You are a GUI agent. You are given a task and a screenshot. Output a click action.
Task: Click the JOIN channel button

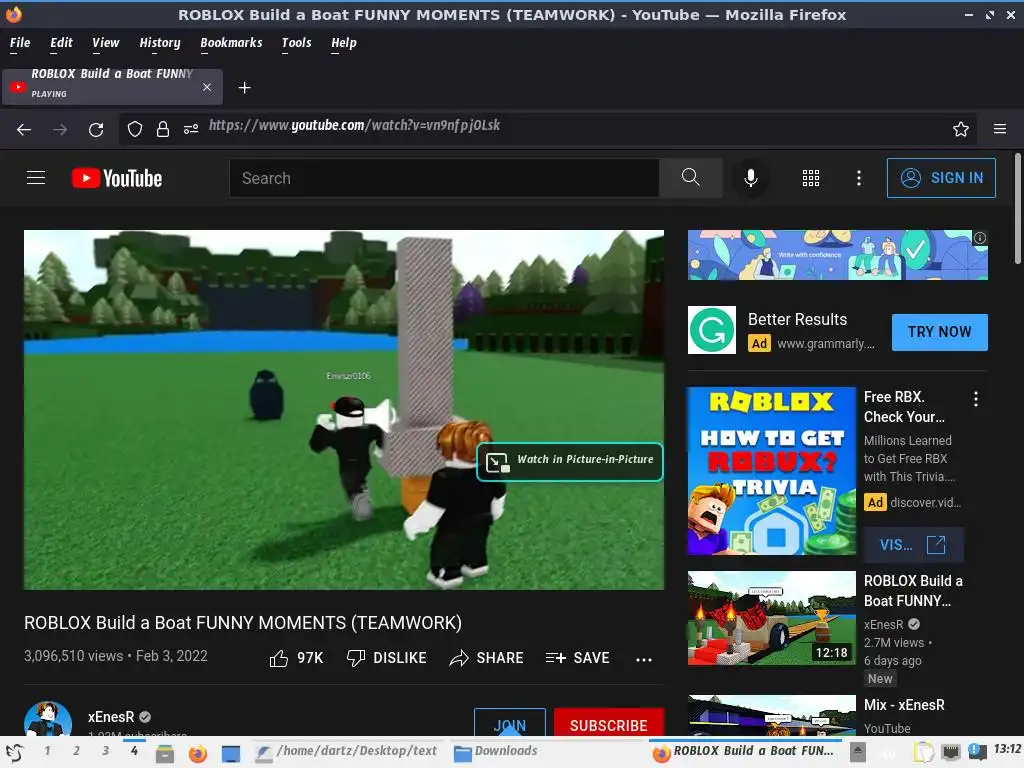[x=509, y=724]
